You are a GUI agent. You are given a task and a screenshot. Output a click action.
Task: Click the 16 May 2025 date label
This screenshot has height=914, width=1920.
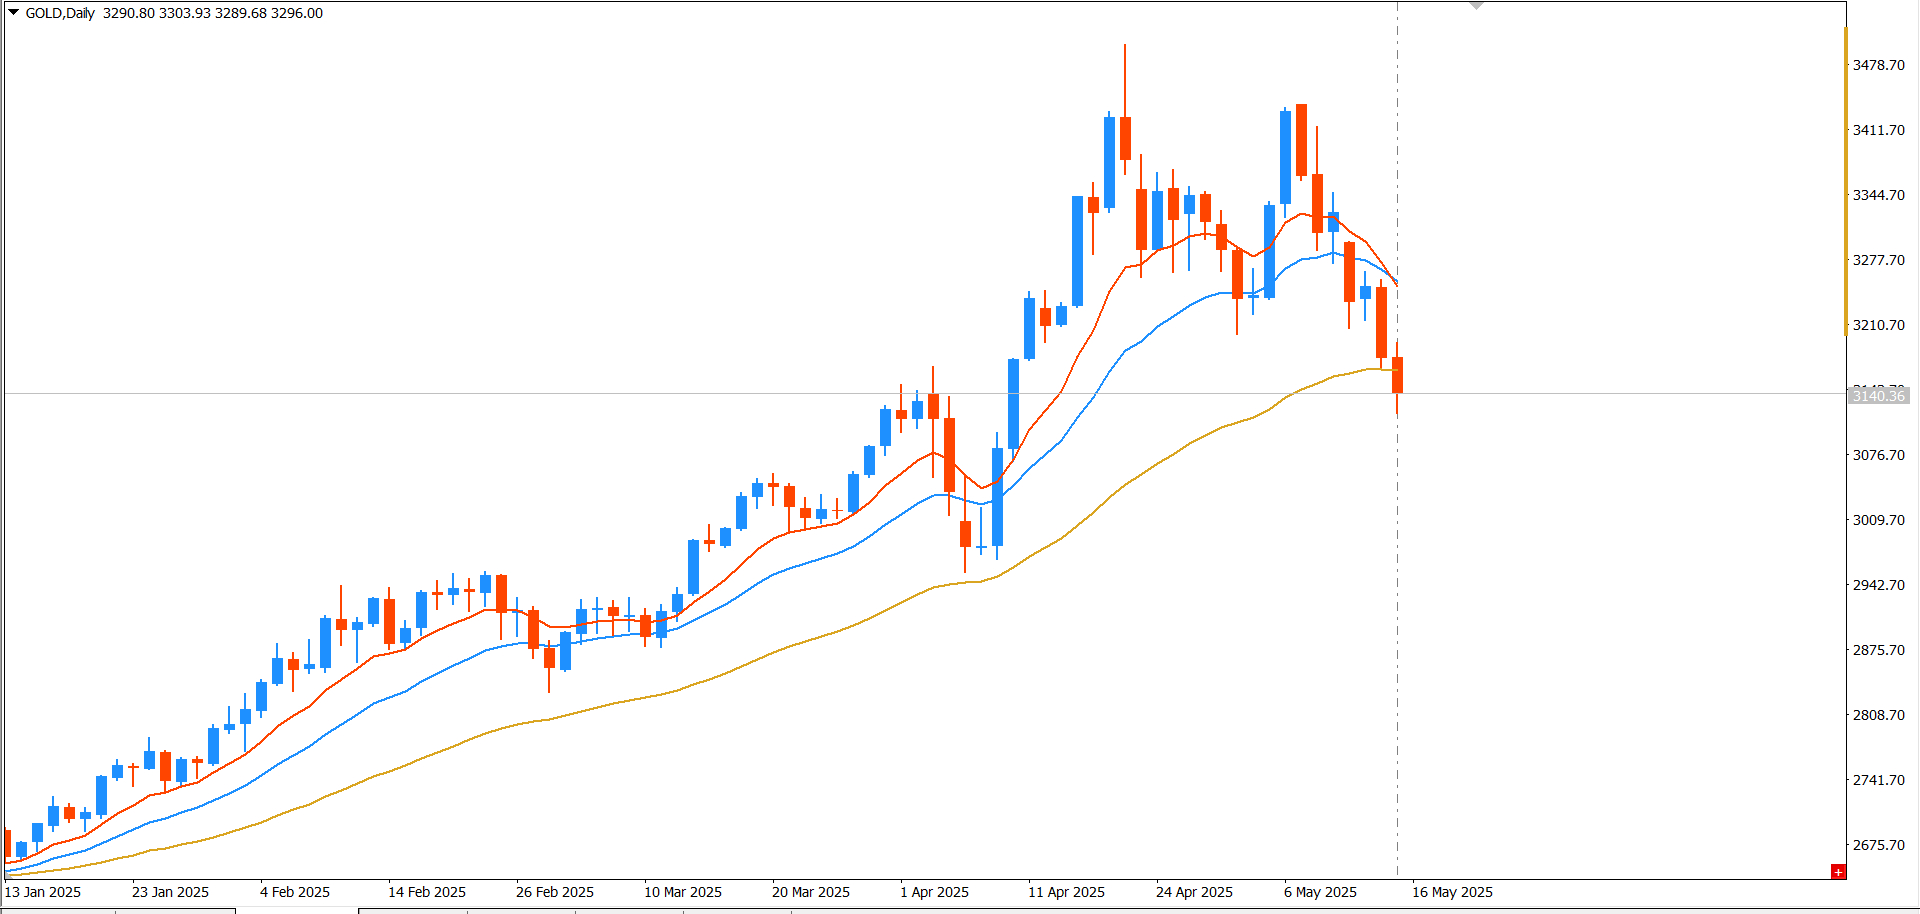1453,892
